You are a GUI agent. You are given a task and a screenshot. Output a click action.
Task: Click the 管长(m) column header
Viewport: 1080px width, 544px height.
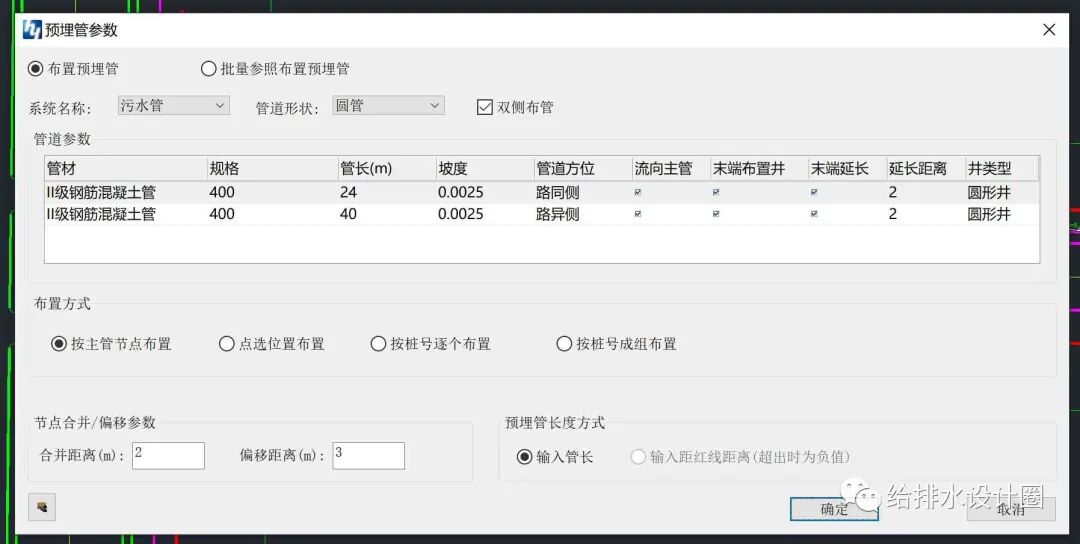[386, 169]
